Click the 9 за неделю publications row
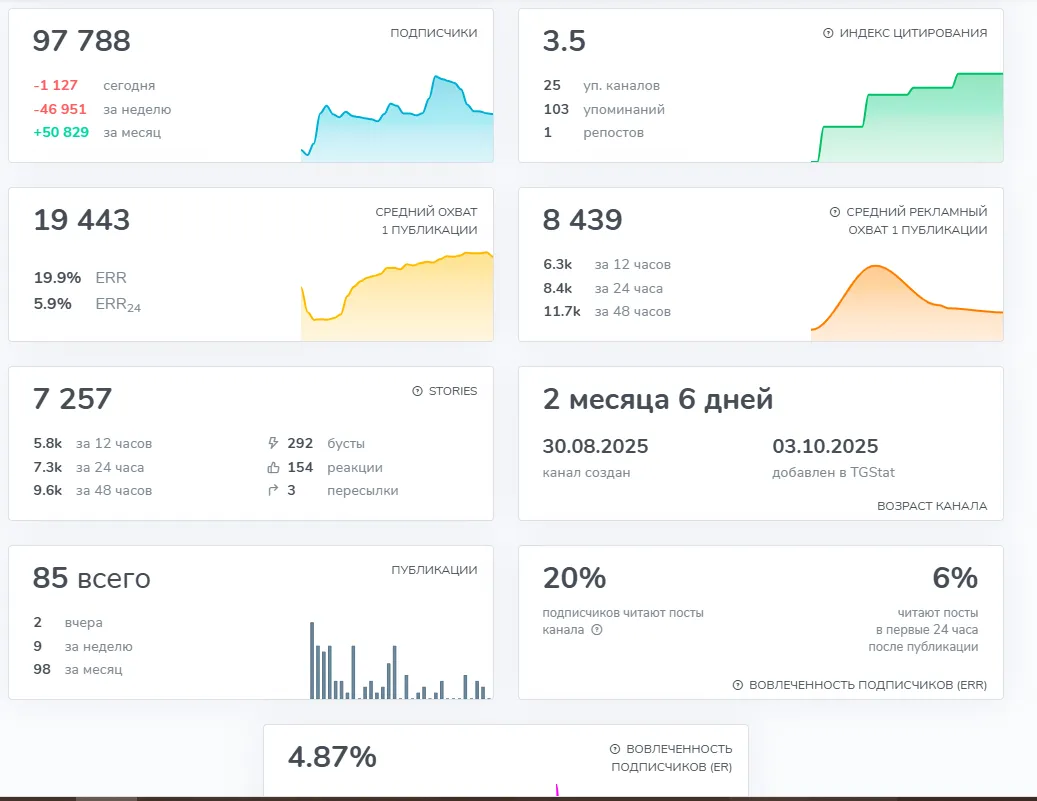The height and width of the screenshot is (801, 1037). point(83,646)
